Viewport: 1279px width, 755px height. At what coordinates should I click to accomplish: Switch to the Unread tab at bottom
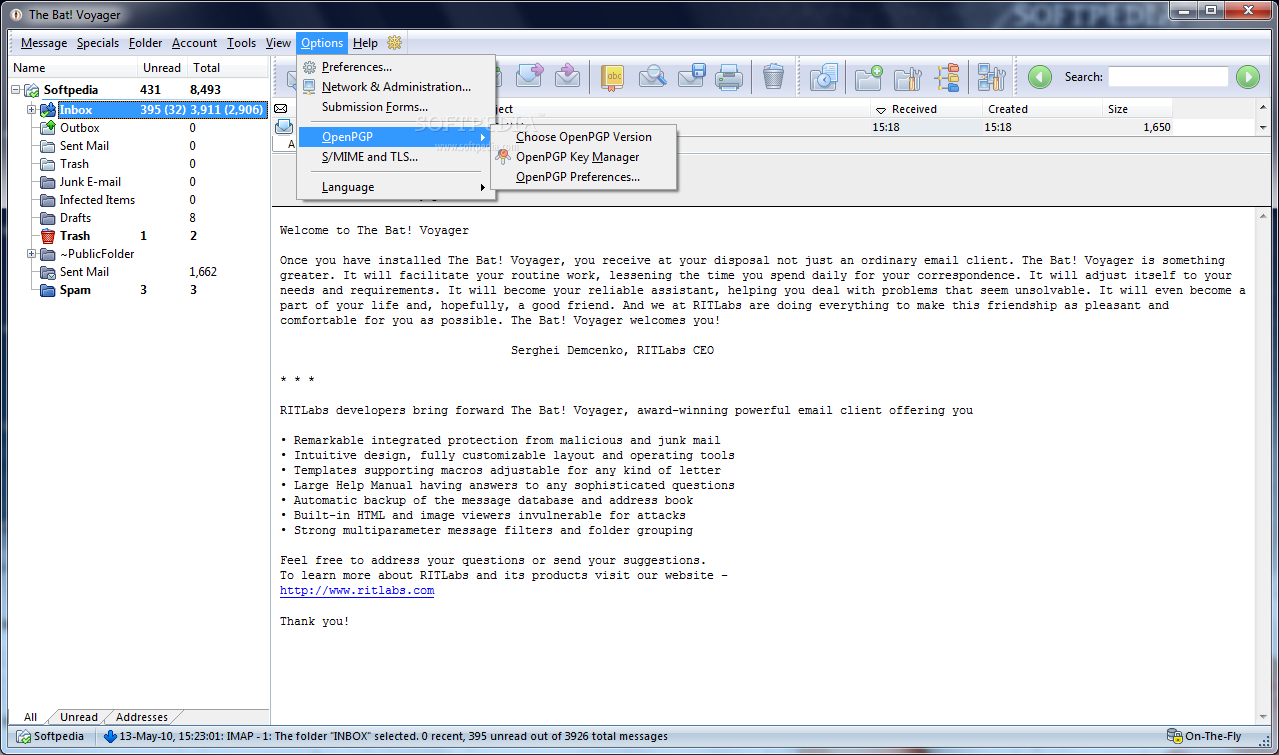(x=79, y=717)
